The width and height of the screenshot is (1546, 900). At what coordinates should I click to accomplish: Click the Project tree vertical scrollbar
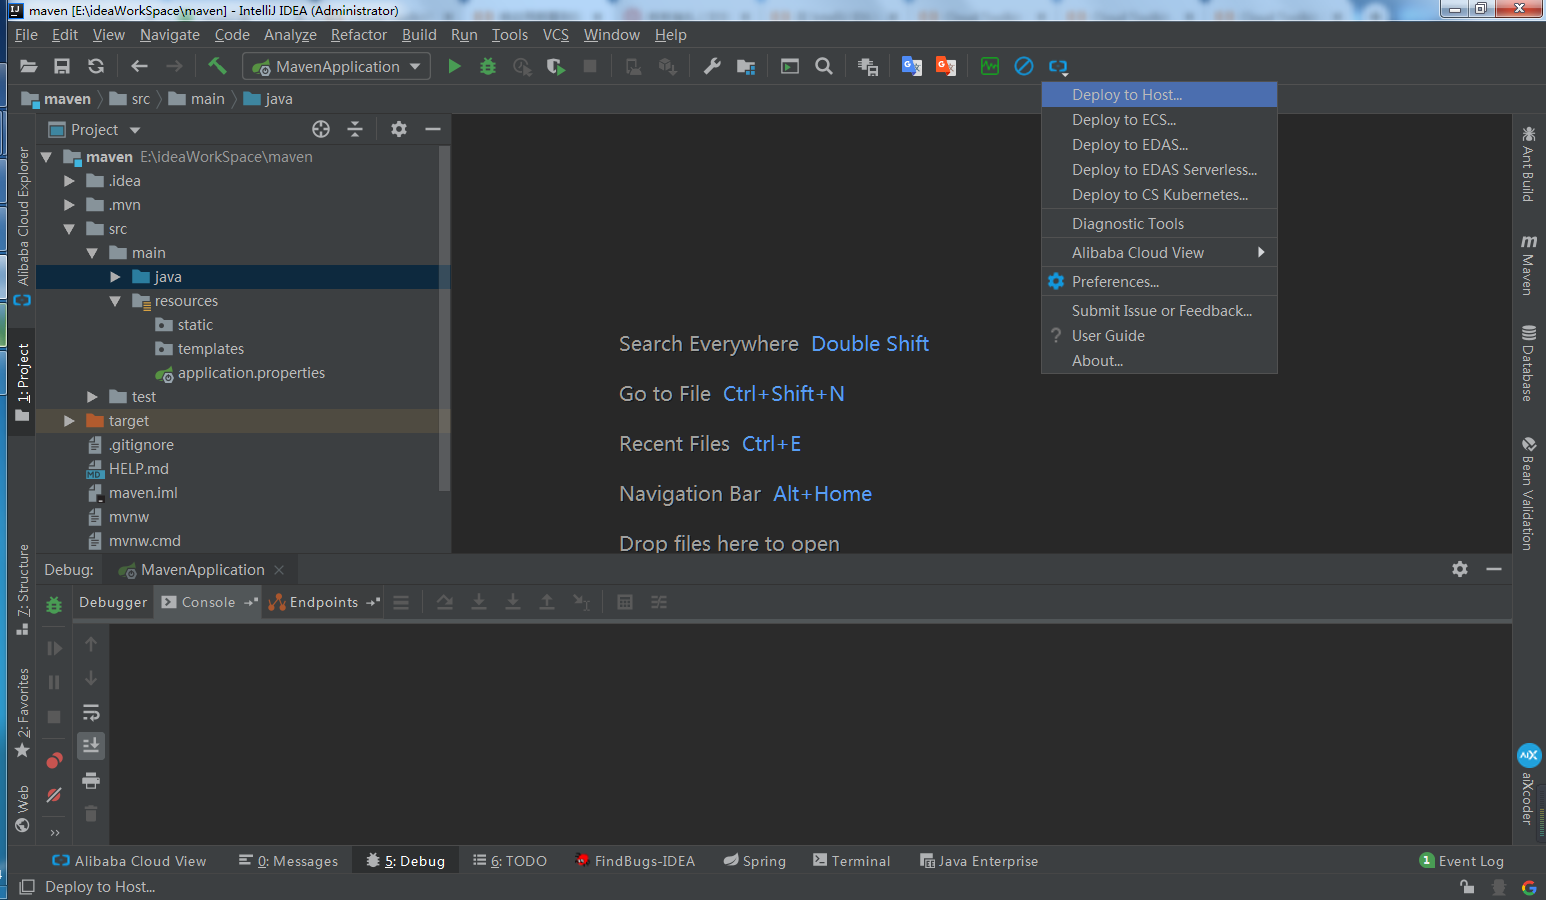444,318
